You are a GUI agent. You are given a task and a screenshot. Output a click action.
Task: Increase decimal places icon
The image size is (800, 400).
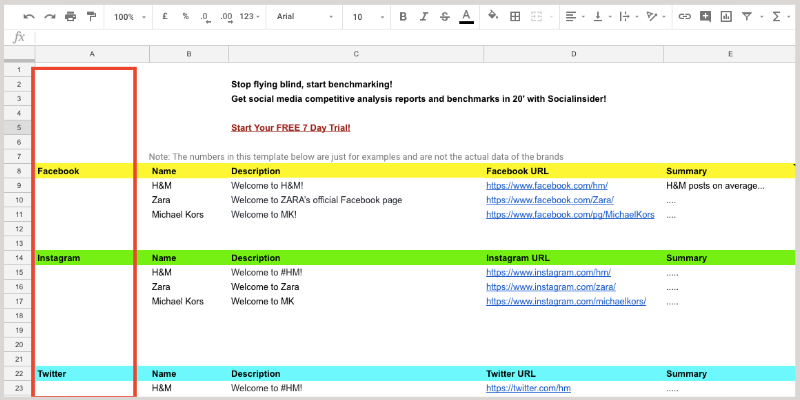point(227,17)
